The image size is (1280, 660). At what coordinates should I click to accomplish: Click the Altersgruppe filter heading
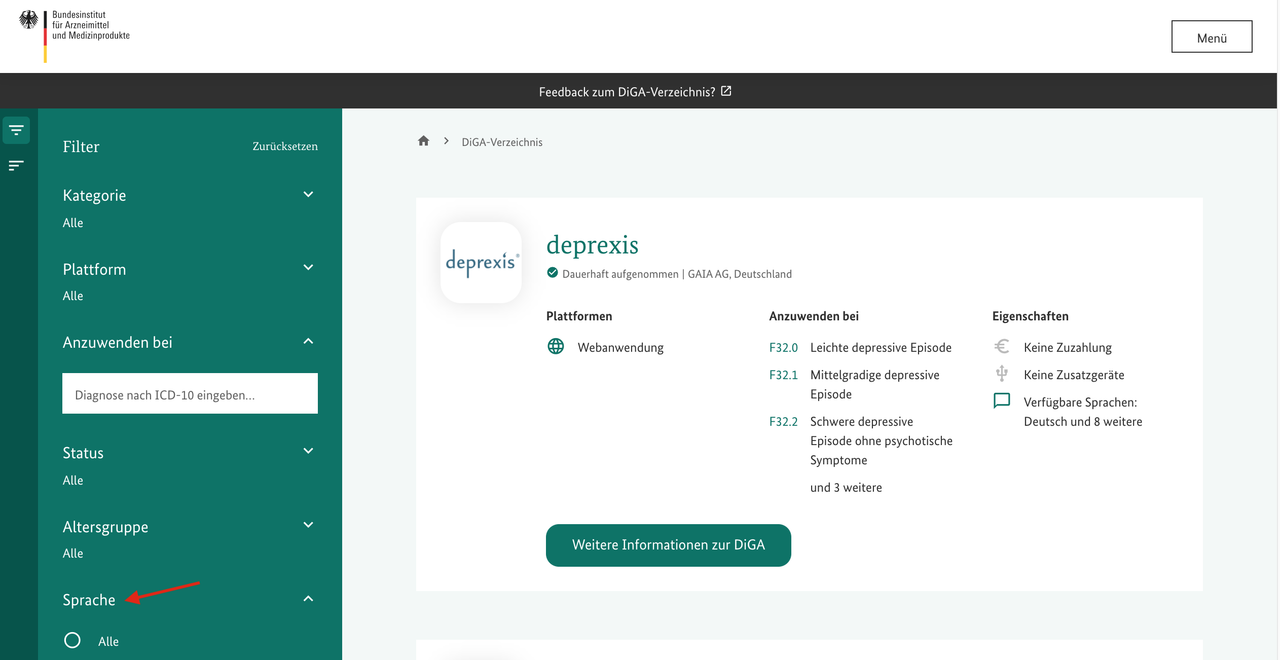[105, 527]
